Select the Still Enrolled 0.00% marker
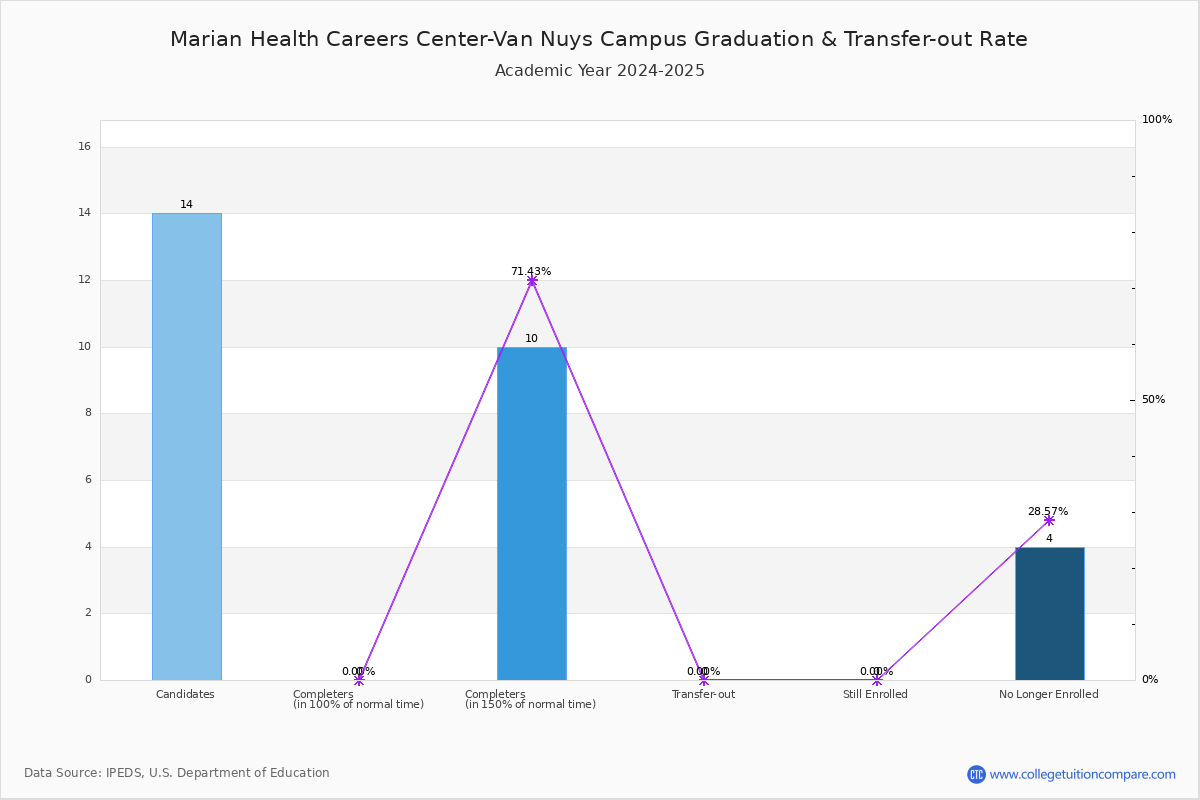This screenshot has height=800, width=1200. 877,680
